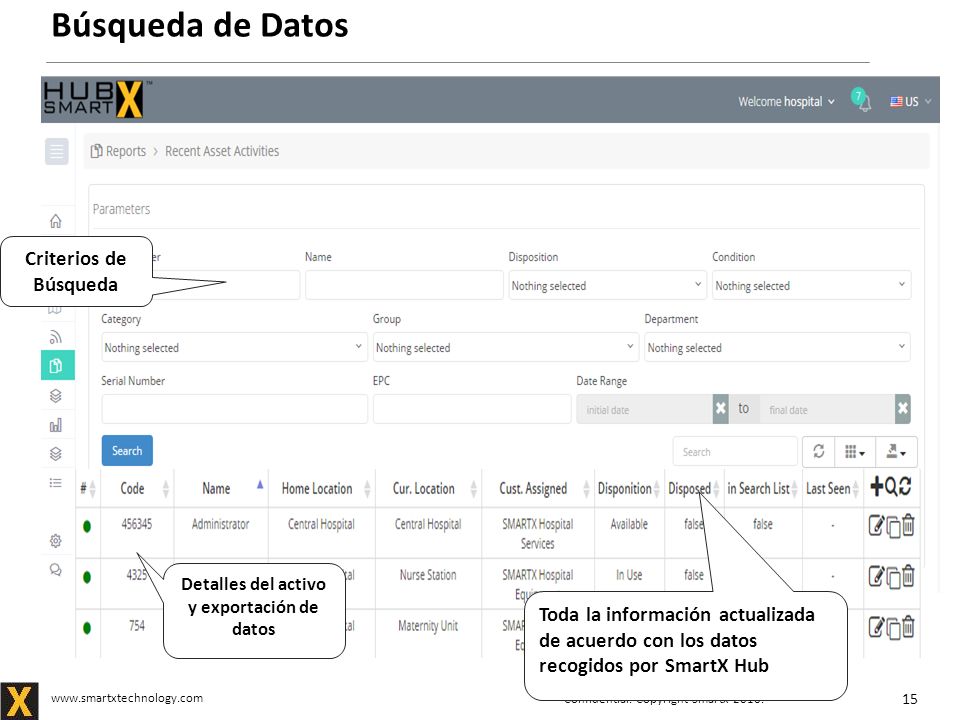Edit the Maternity Unit row
The width and height of the screenshot is (960, 720).
[x=877, y=627]
